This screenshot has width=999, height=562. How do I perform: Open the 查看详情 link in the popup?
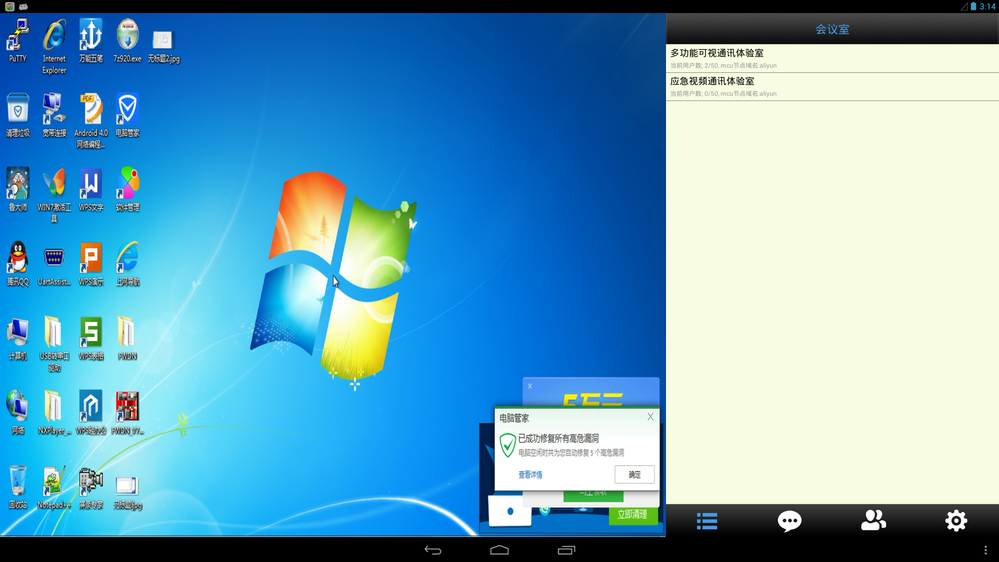coord(530,475)
